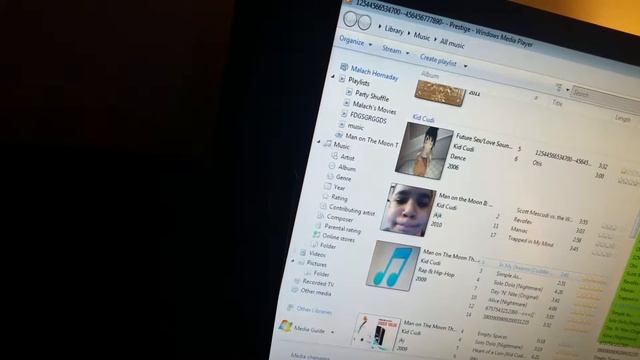Select the song 'Otis'
Viewport: 640px width, 360px height.
point(537,163)
